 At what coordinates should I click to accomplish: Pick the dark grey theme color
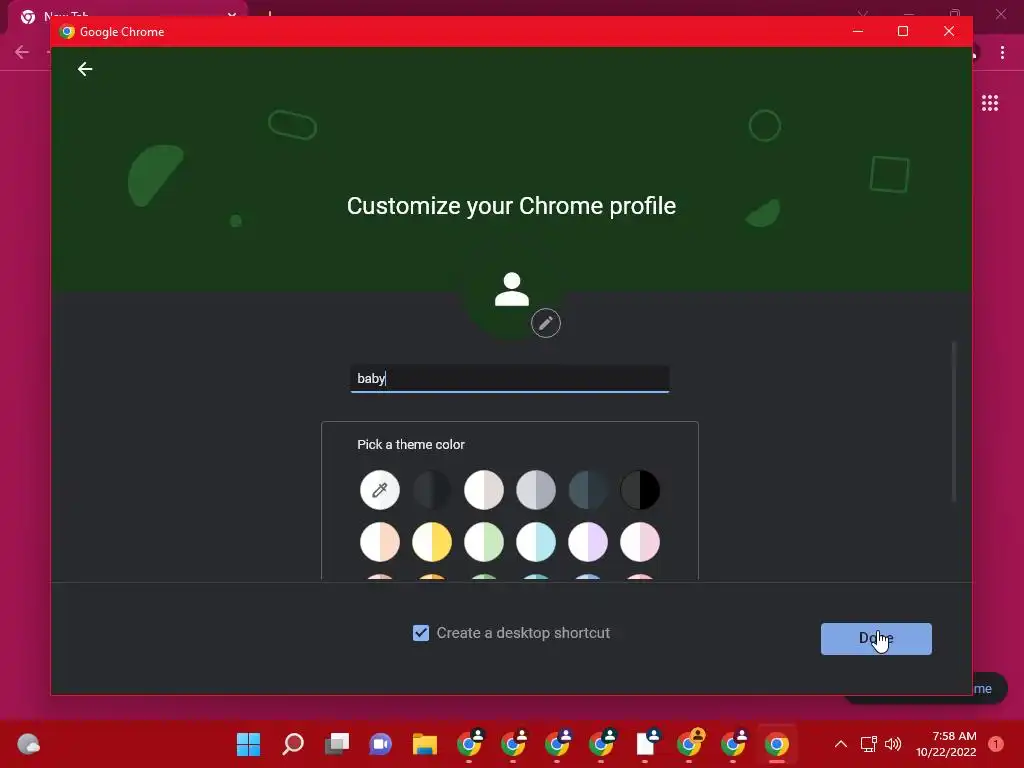tap(432, 490)
